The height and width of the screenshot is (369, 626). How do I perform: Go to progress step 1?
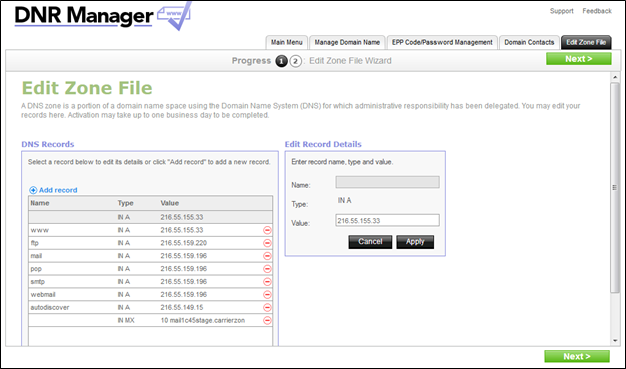coord(281,61)
